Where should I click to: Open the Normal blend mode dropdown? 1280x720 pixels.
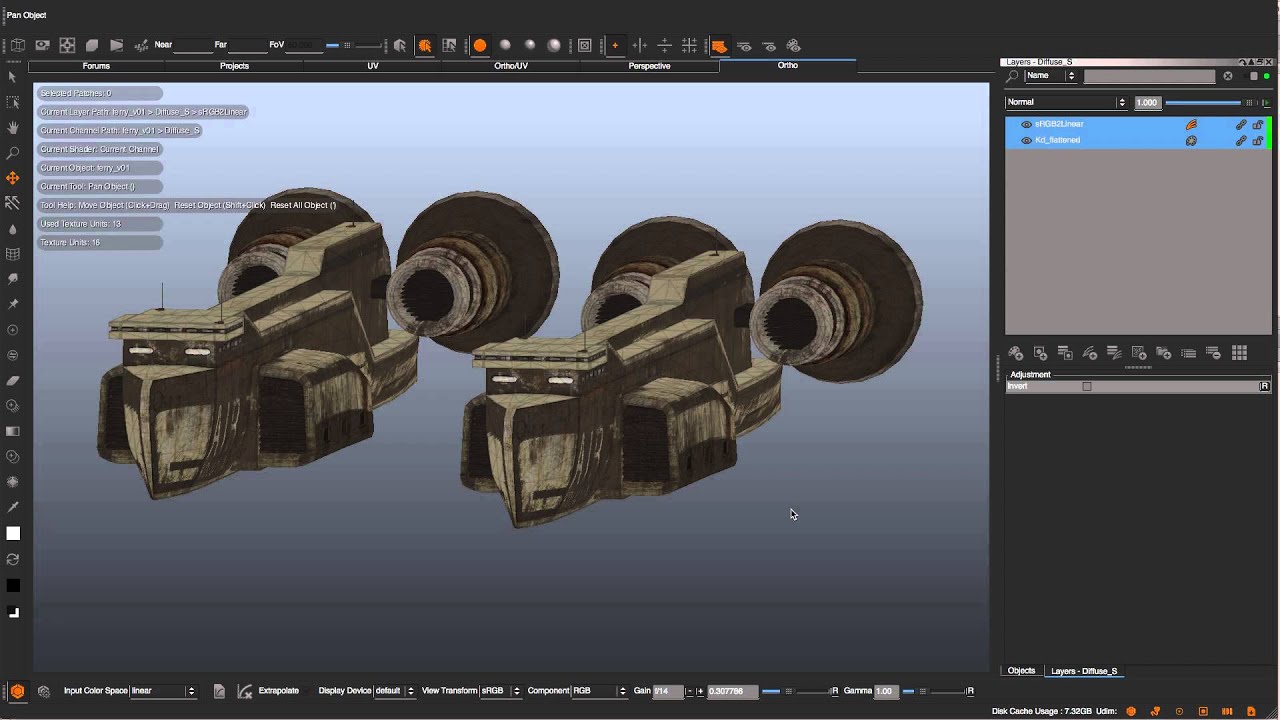point(1066,102)
